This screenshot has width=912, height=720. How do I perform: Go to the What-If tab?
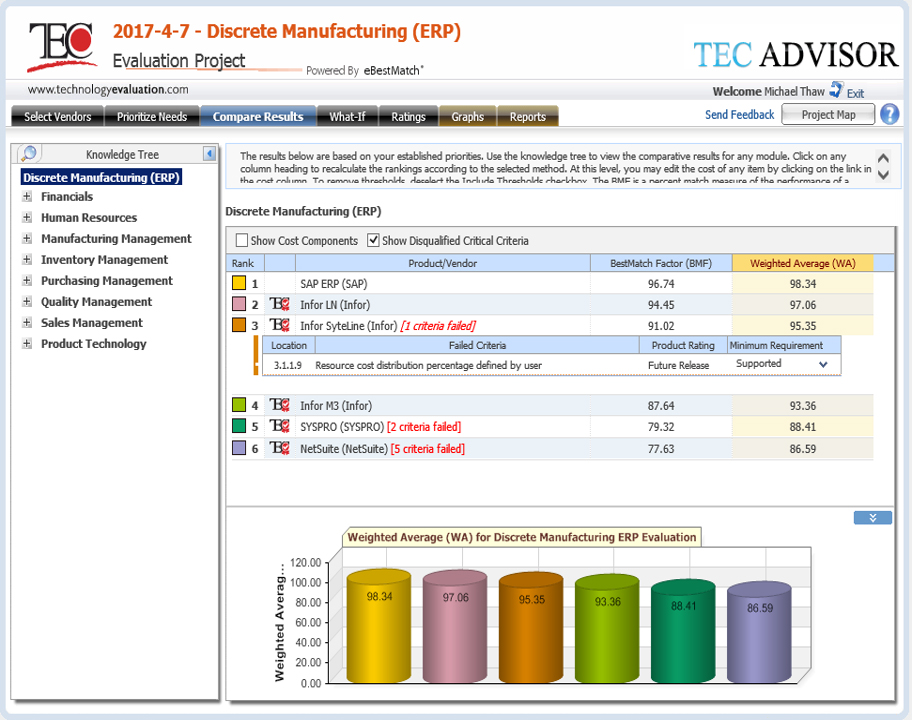[x=347, y=116]
